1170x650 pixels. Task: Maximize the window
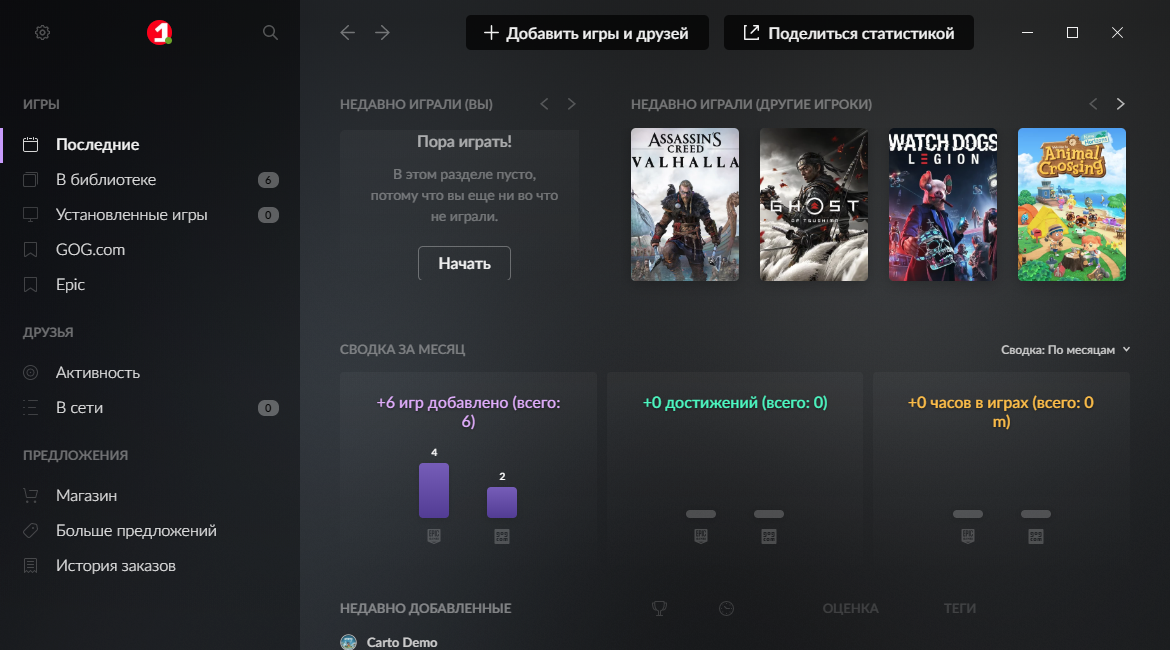pyautogui.click(x=1072, y=33)
